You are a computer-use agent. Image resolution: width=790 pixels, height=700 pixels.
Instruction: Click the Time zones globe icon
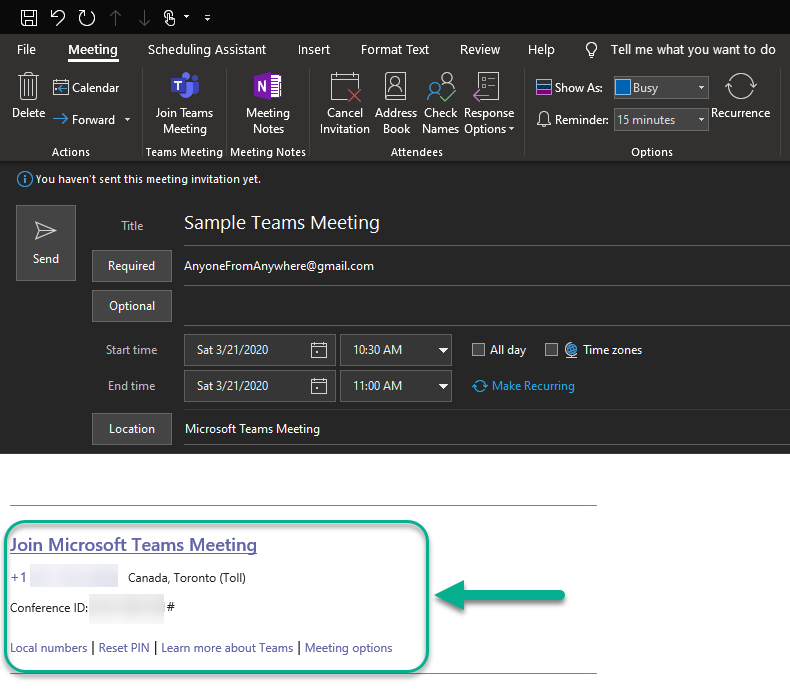click(x=571, y=350)
